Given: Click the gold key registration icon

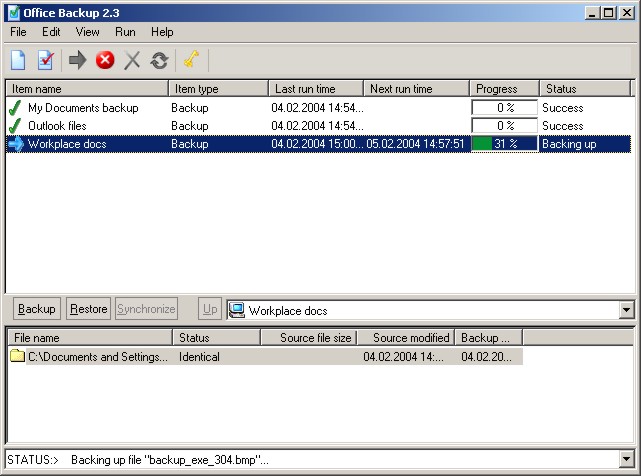Looking at the screenshot, I should 191,59.
